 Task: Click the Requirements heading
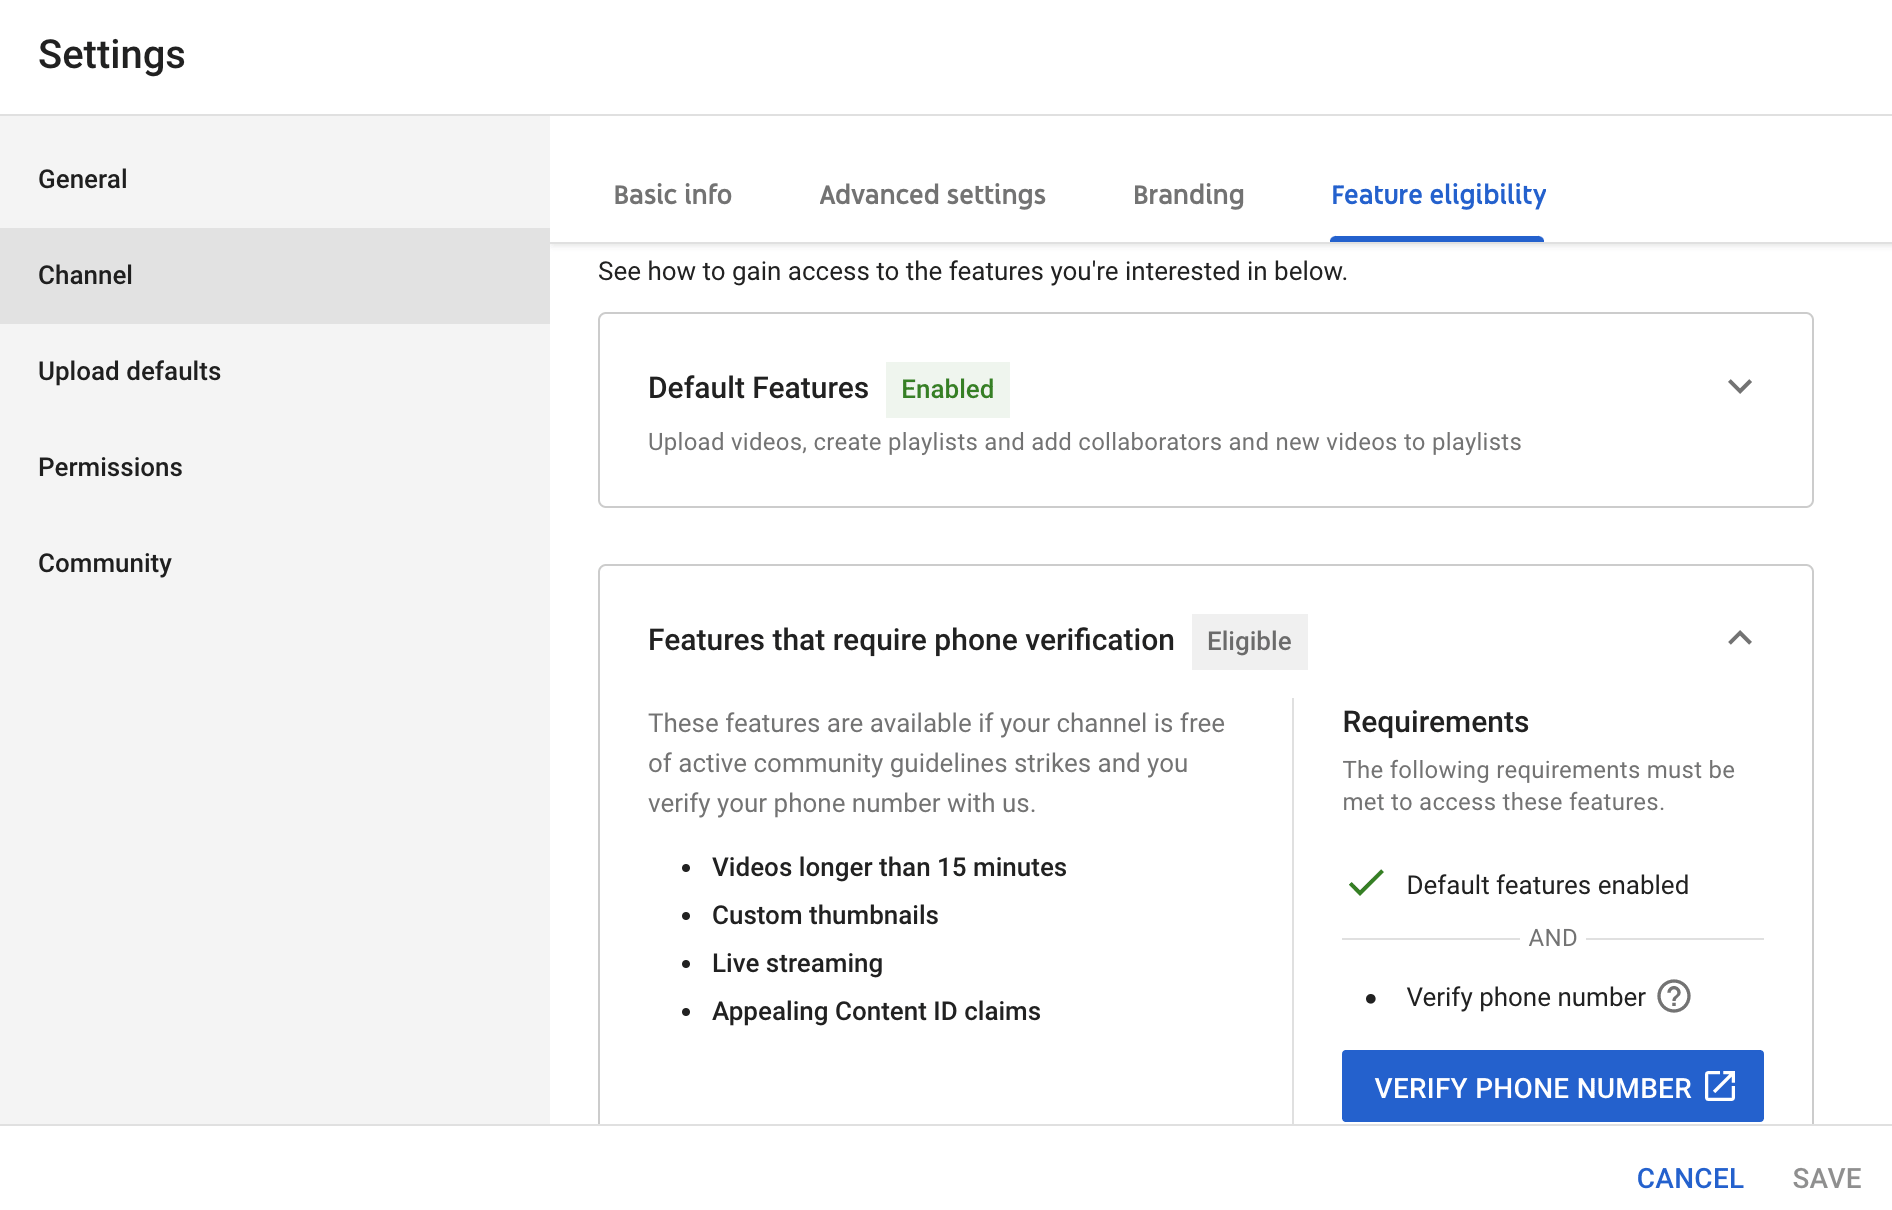pyautogui.click(x=1435, y=722)
